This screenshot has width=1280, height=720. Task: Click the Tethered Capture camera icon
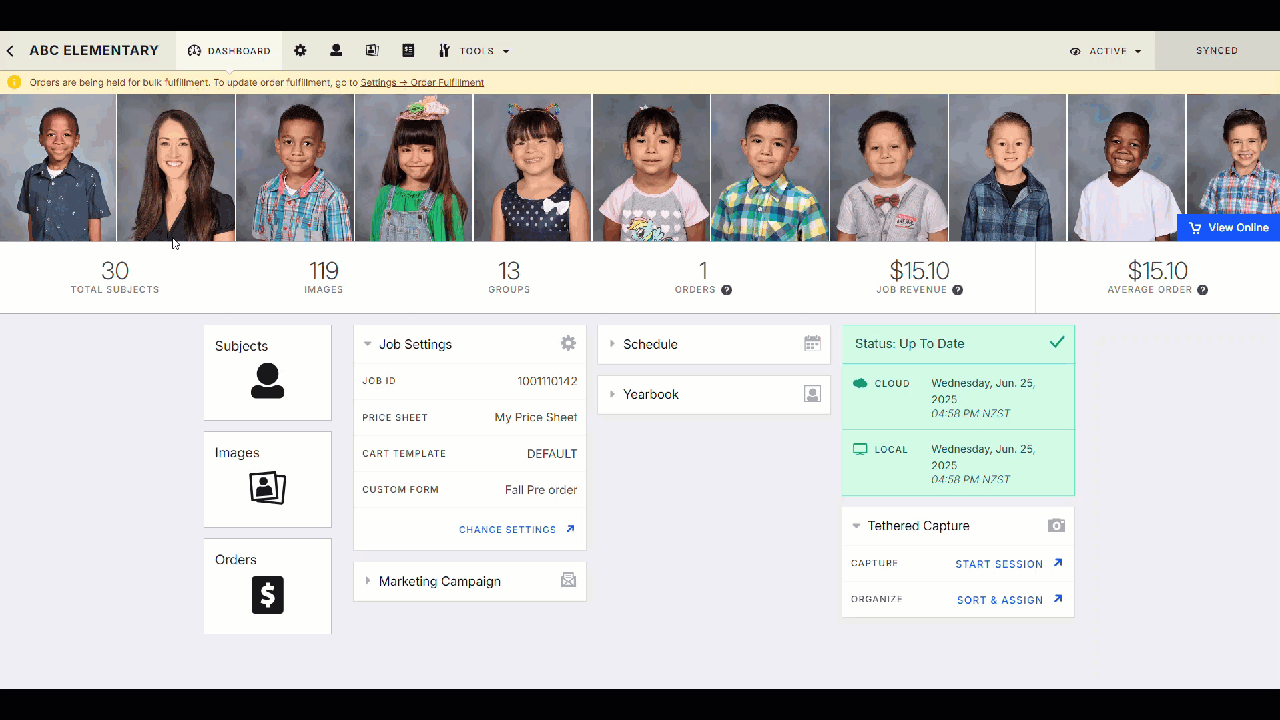[1056, 526]
